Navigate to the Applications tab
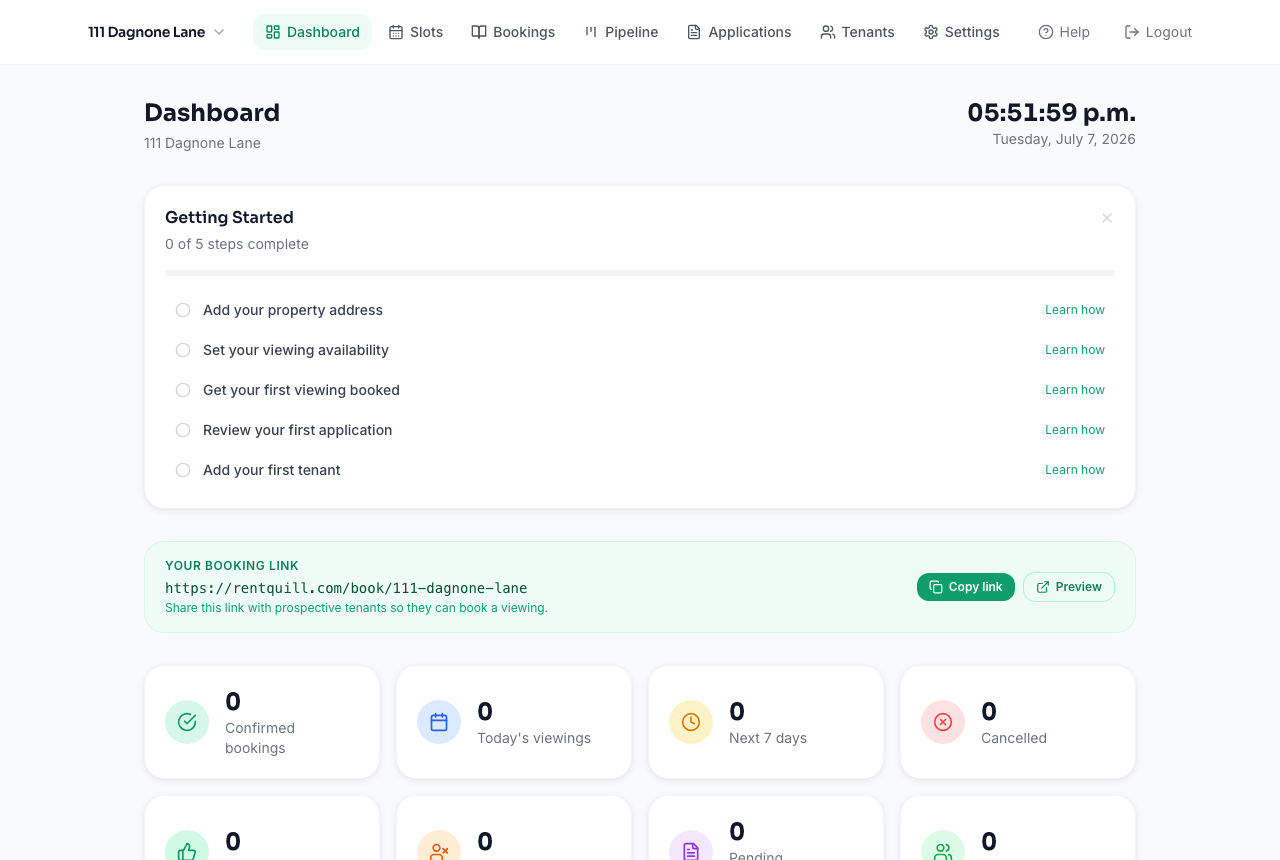This screenshot has height=860, width=1280. (x=739, y=32)
